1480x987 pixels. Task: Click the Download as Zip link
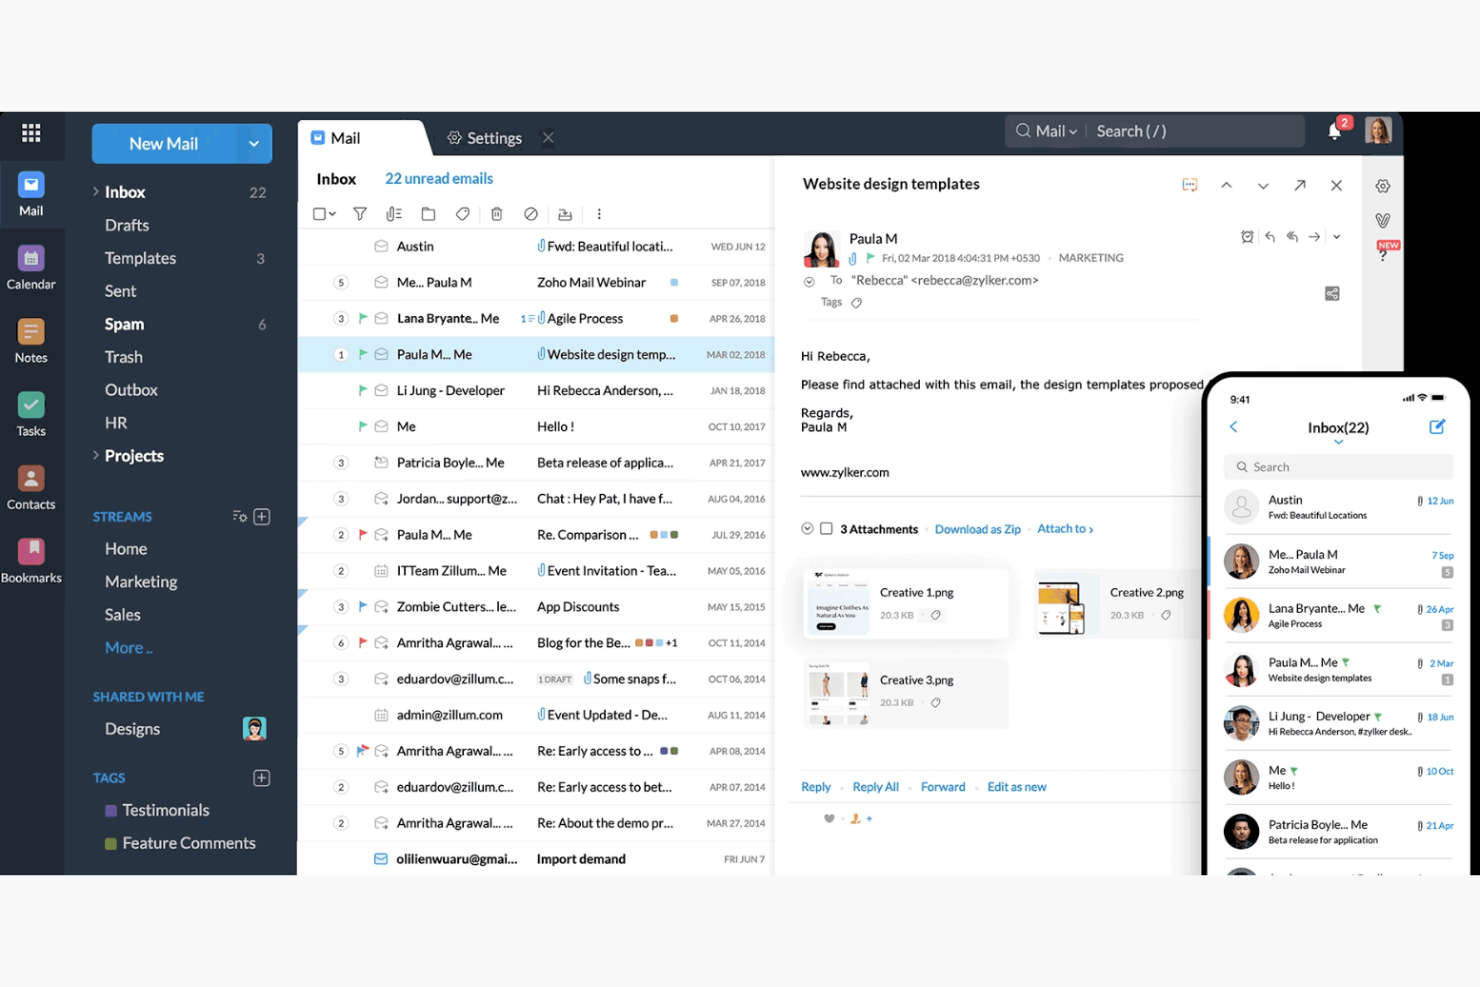tap(978, 529)
